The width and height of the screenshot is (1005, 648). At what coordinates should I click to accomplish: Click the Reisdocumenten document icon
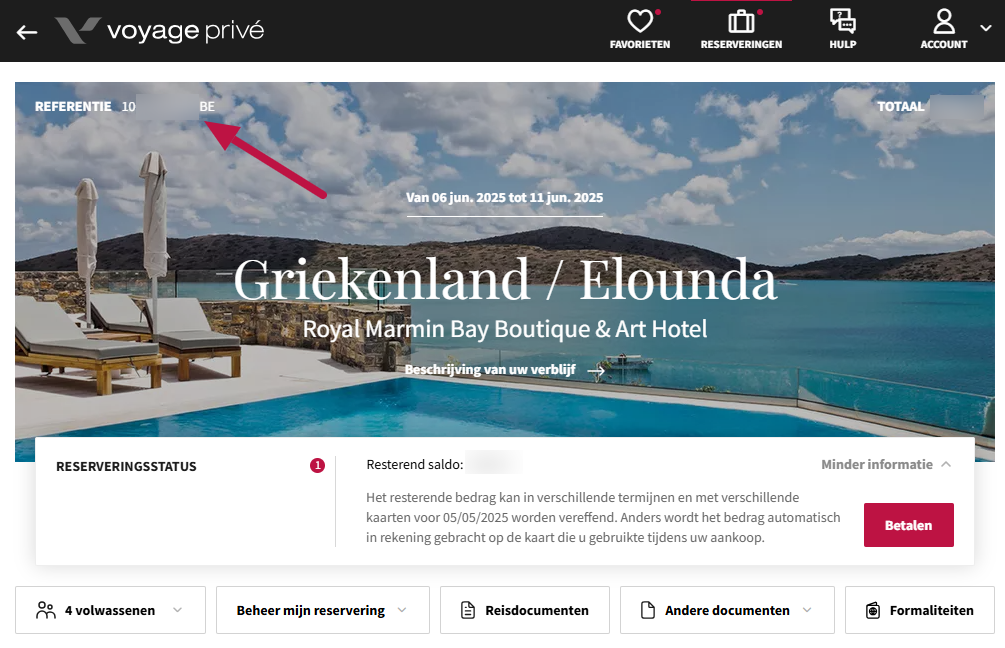468,610
